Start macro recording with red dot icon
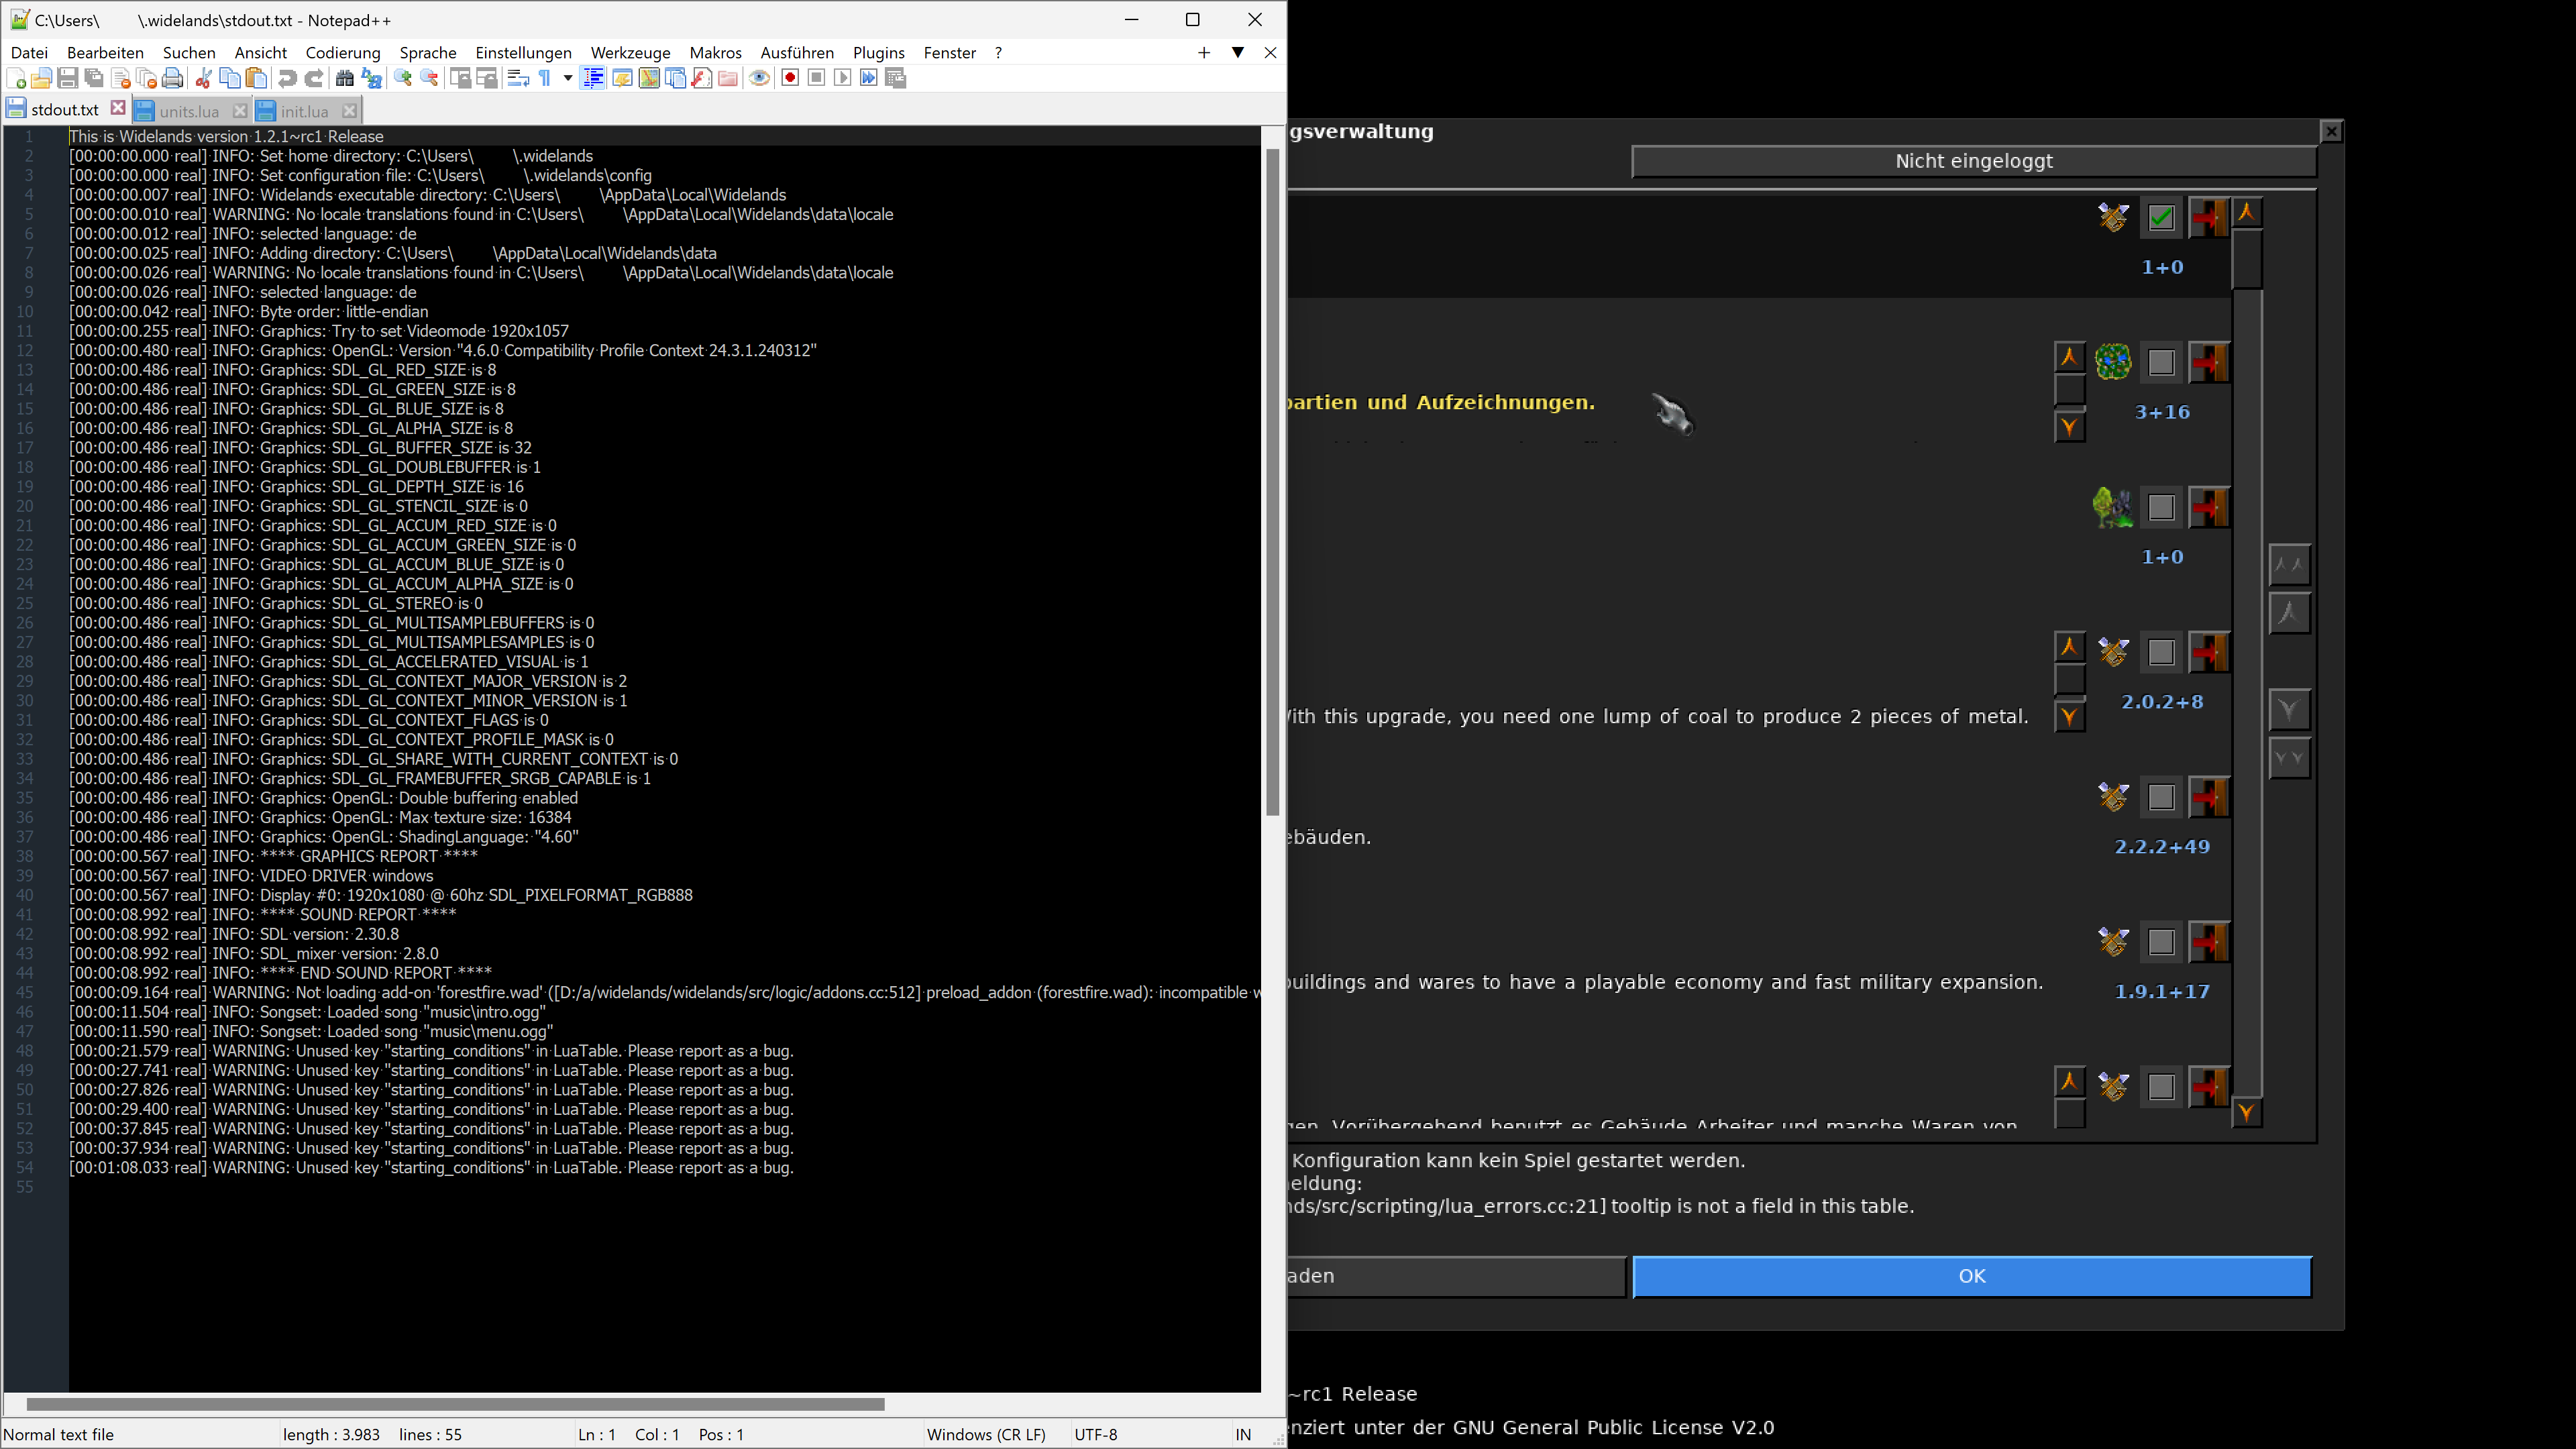The height and width of the screenshot is (1449, 2576). (790, 78)
